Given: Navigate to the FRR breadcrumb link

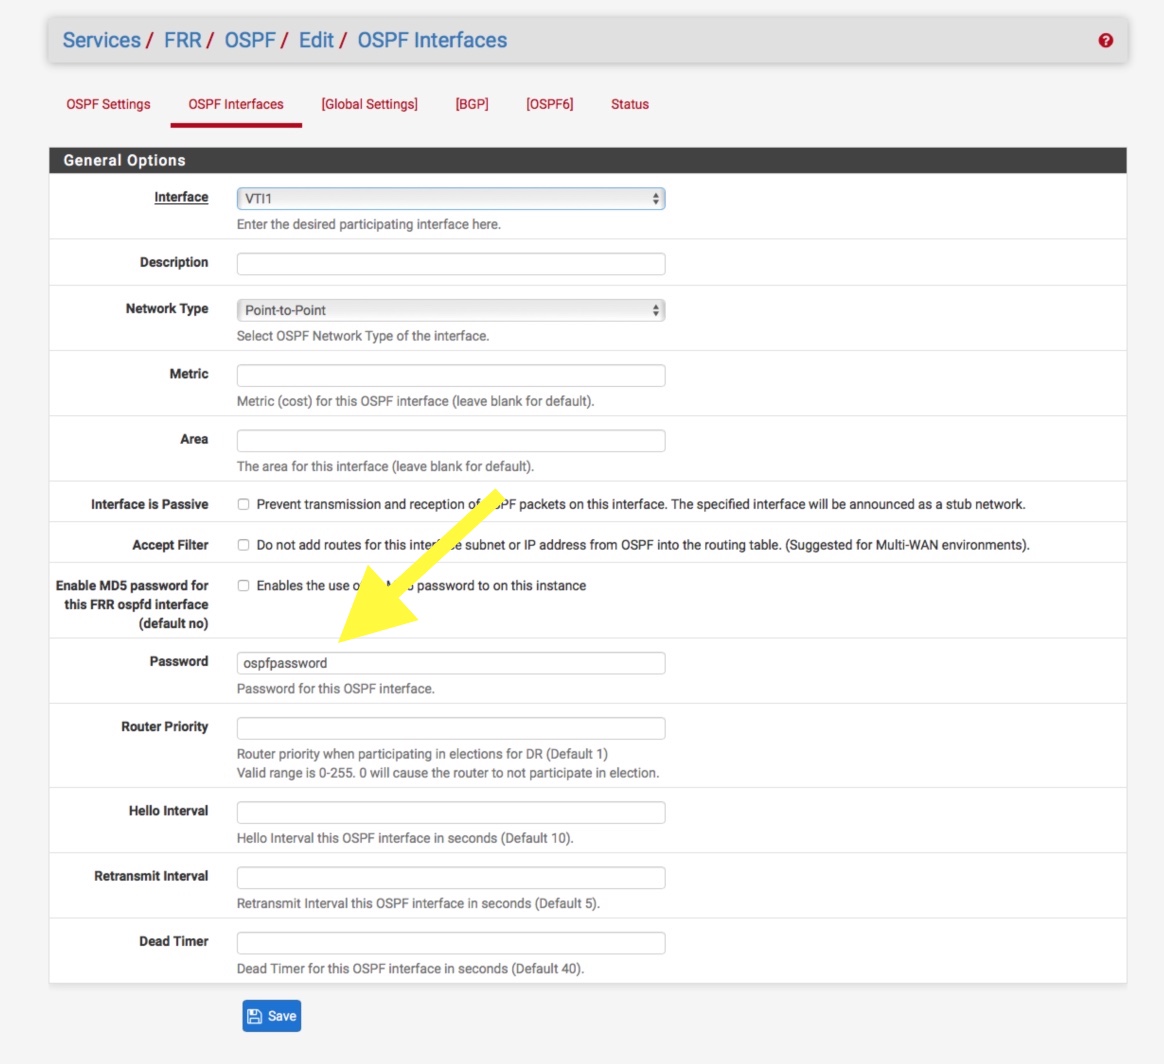Looking at the screenshot, I should [x=183, y=40].
